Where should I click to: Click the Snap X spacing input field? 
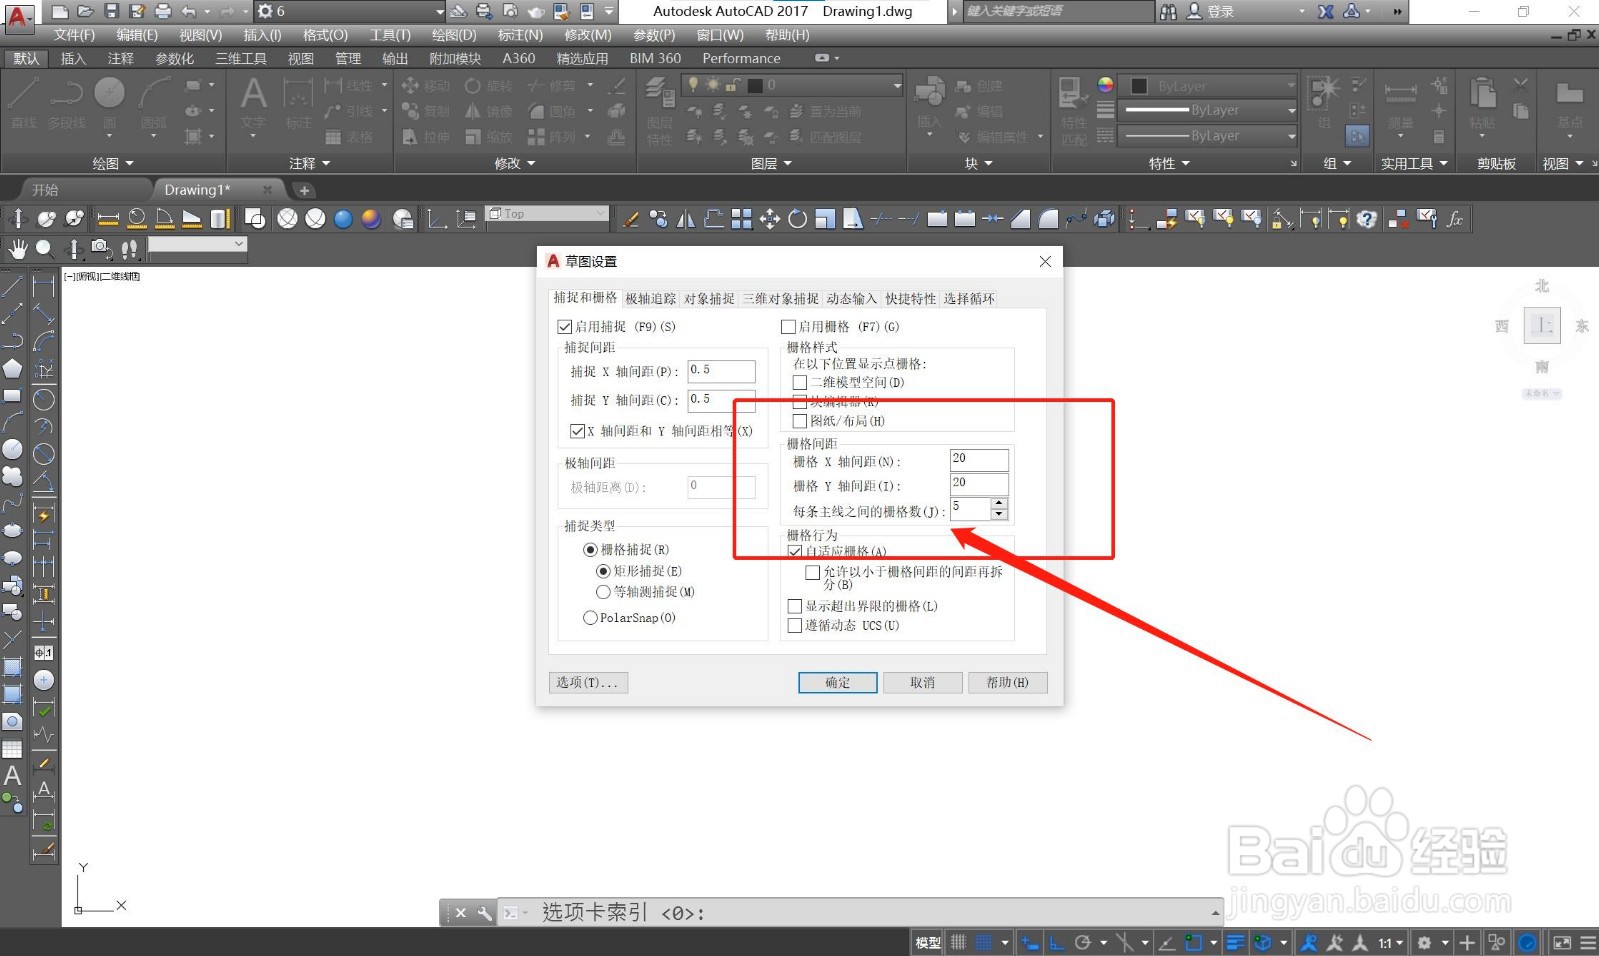[721, 371]
